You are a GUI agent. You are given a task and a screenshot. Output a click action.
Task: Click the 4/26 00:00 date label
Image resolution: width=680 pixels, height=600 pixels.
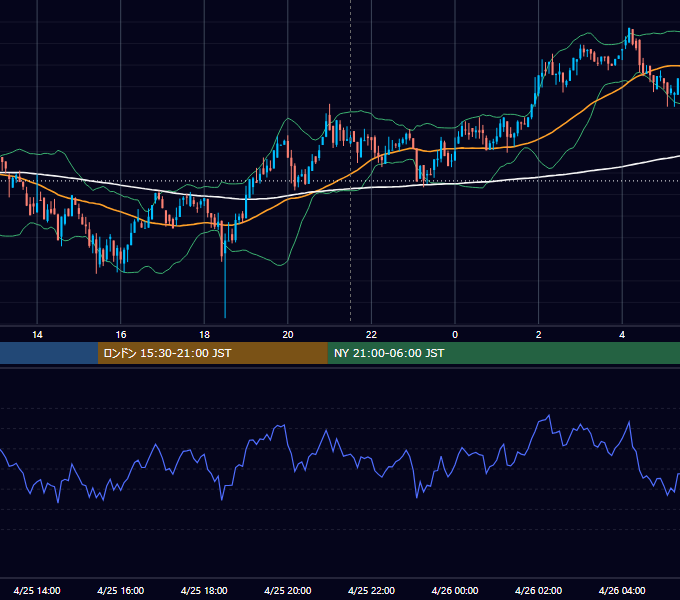coord(455,590)
